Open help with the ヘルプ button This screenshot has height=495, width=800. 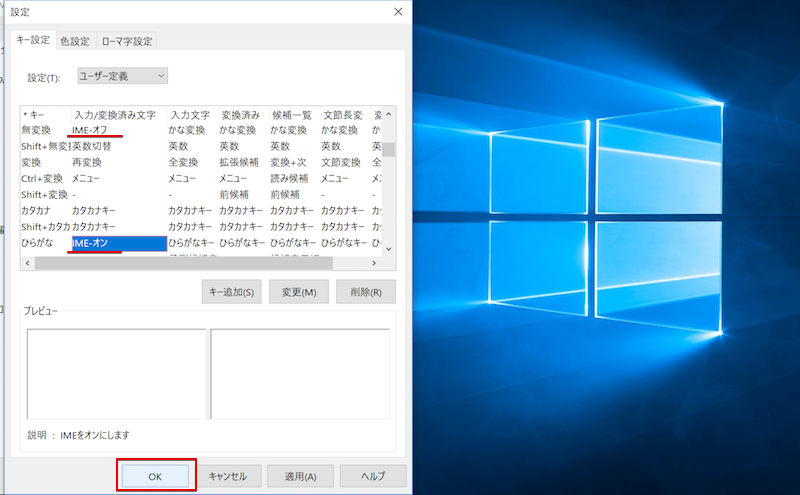[x=373, y=476]
